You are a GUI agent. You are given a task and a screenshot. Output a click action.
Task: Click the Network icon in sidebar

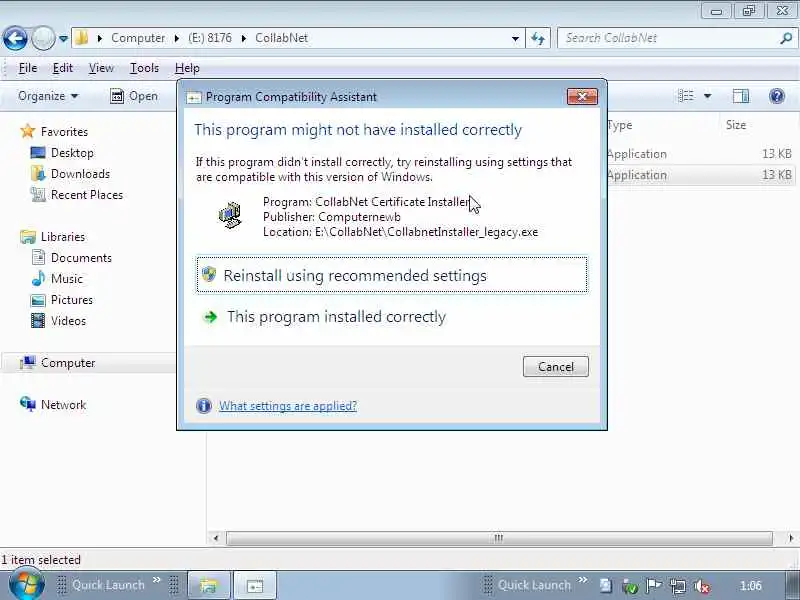point(28,404)
